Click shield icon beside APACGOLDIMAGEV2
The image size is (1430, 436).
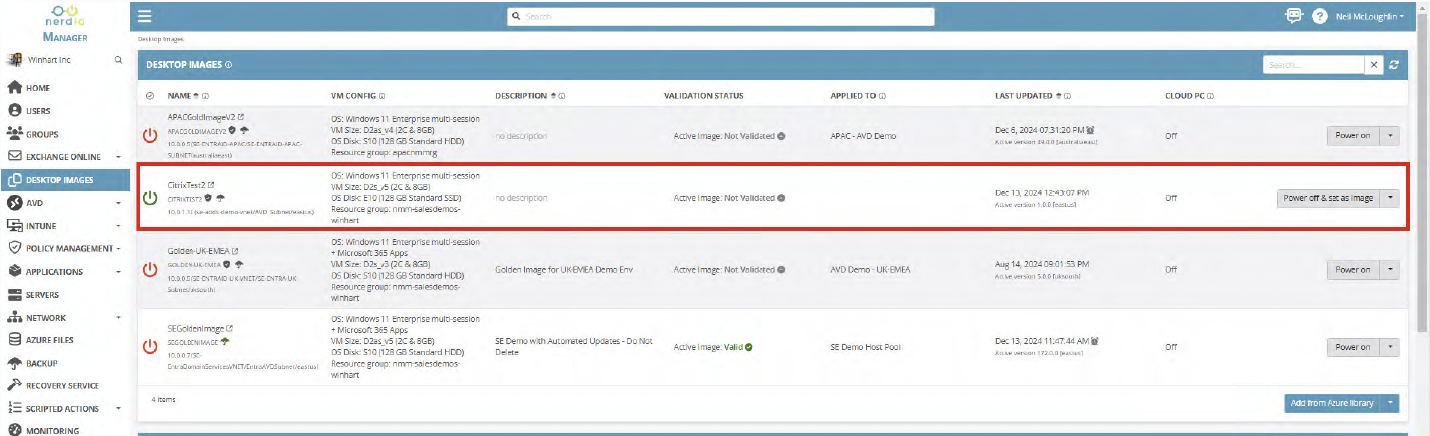point(232,130)
